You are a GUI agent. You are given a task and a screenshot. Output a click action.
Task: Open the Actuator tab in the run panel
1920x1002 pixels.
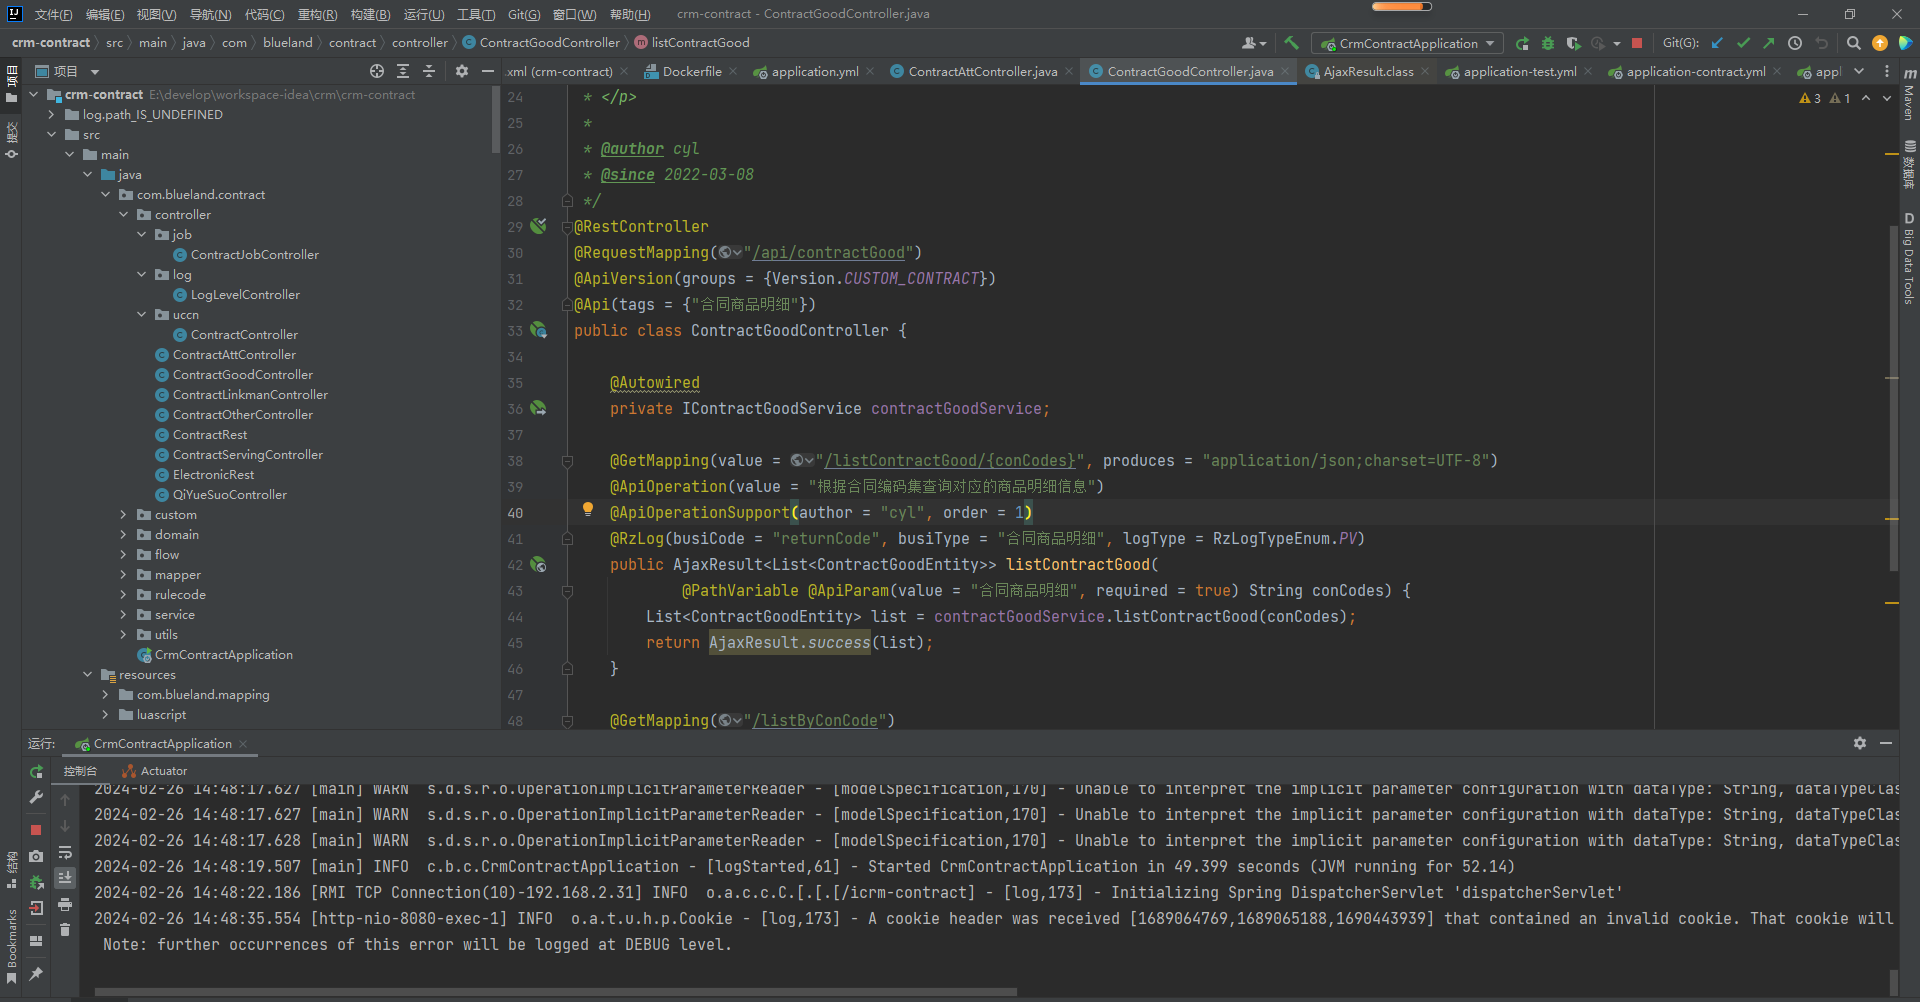(163, 771)
